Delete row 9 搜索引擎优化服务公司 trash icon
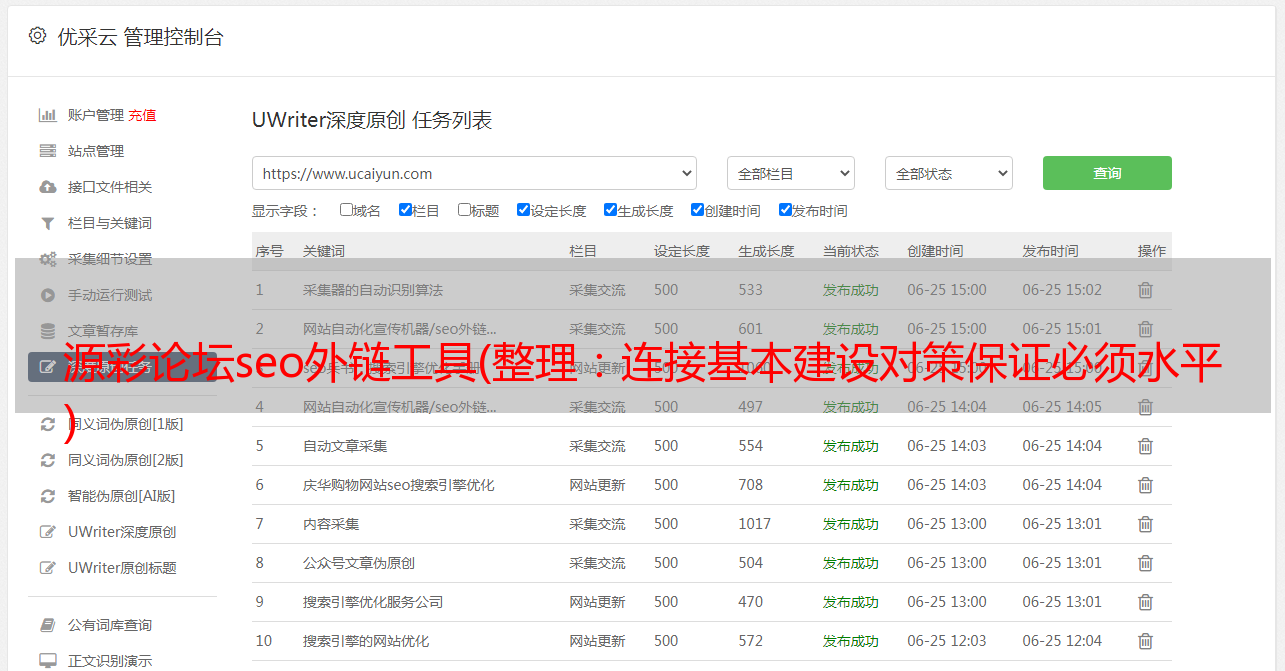The image size is (1285, 671). point(1146,602)
